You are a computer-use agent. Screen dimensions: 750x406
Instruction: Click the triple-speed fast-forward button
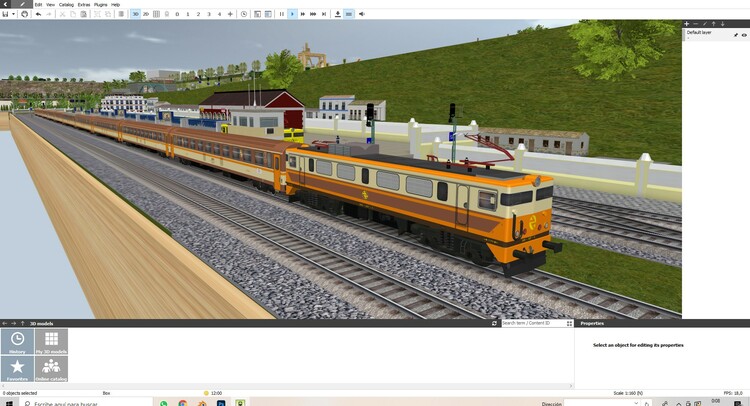pos(313,14)
